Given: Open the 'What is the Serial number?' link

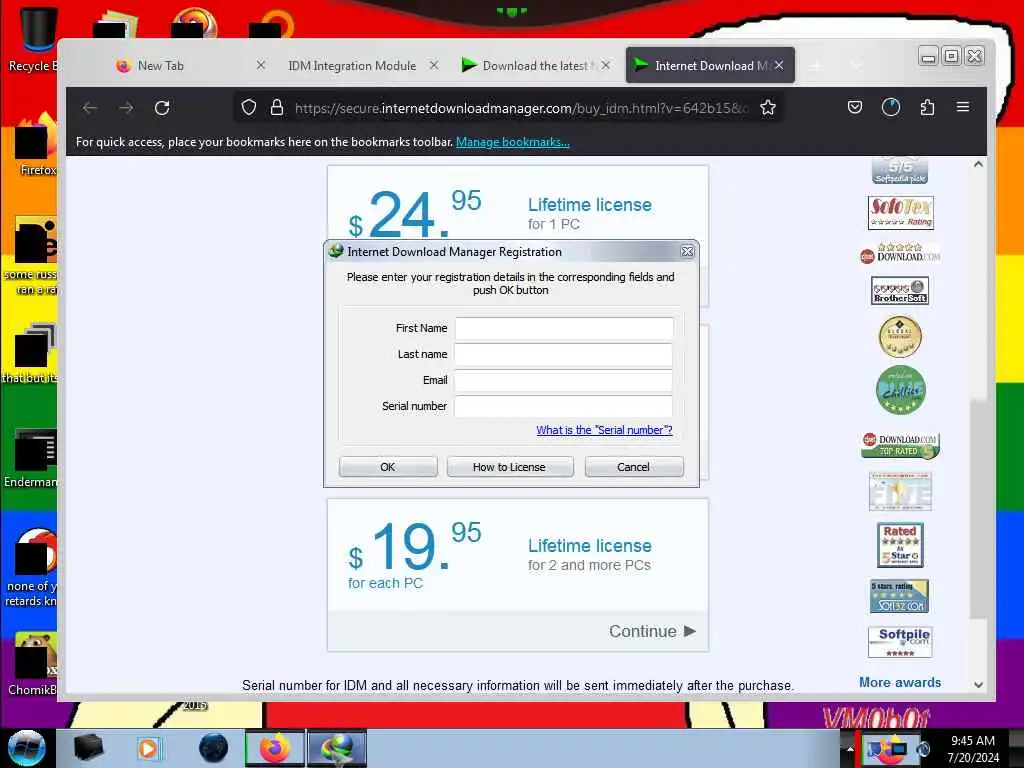Looking at the screenshot, I should click(604, 430).
